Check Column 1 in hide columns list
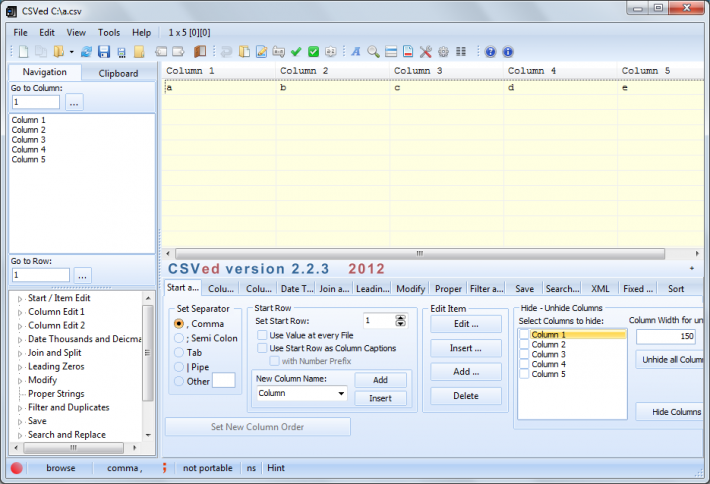Image resolution: width=710 pixels, height=484 pixels. click(x=524, y=335)
